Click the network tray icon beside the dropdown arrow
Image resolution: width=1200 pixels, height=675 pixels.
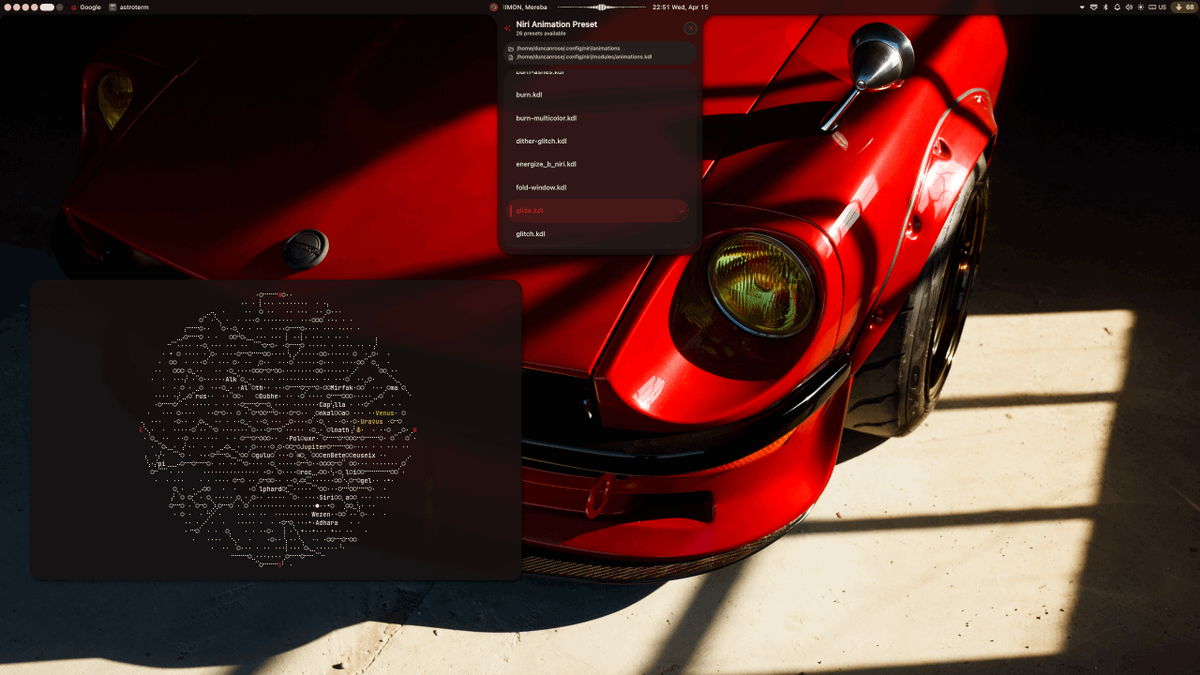pyautogui.click(x=1094, y=7)
